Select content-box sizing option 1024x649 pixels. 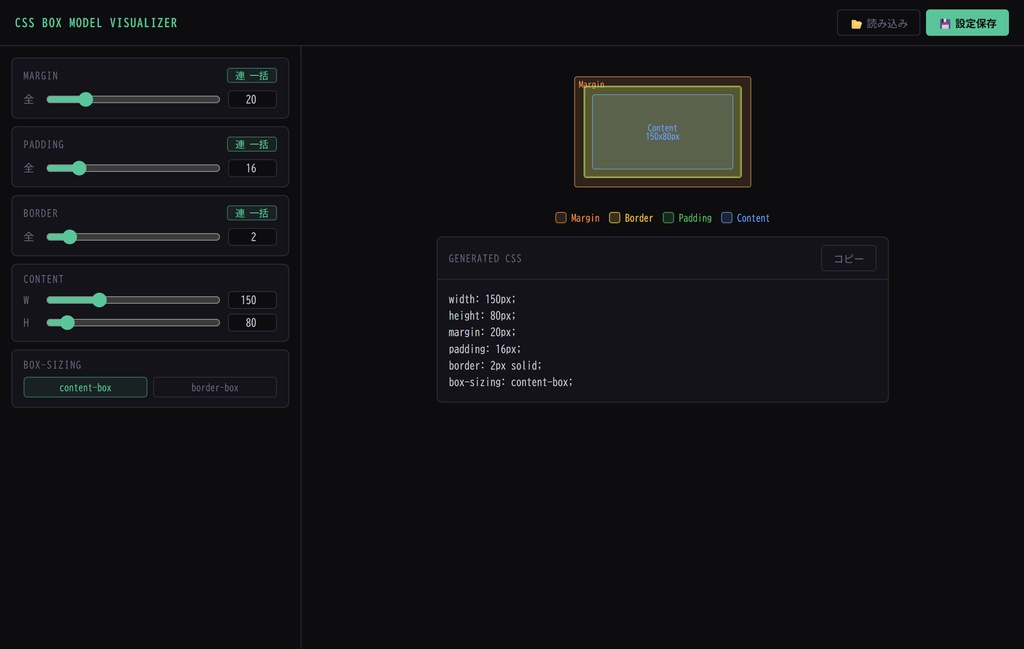[85, 387]
